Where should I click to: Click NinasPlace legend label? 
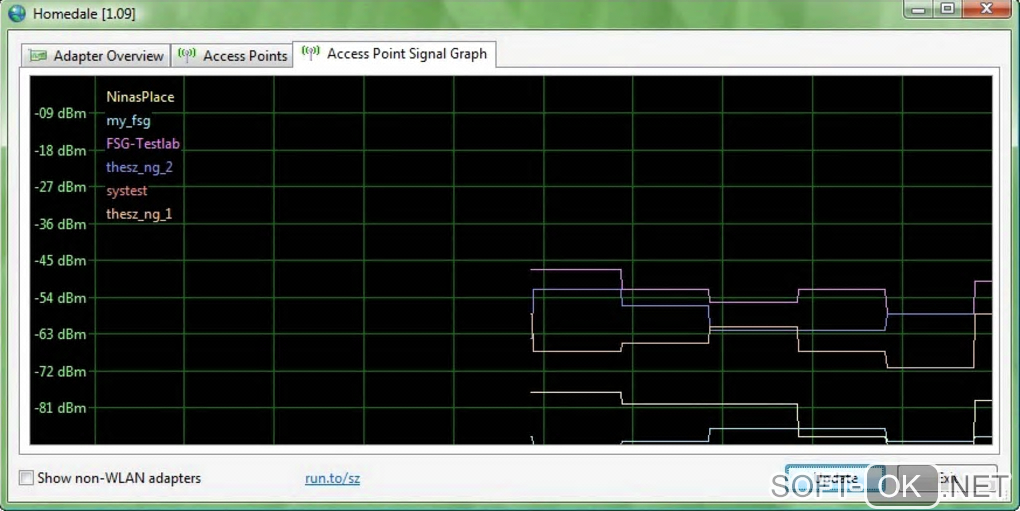[x=141, y=97]
